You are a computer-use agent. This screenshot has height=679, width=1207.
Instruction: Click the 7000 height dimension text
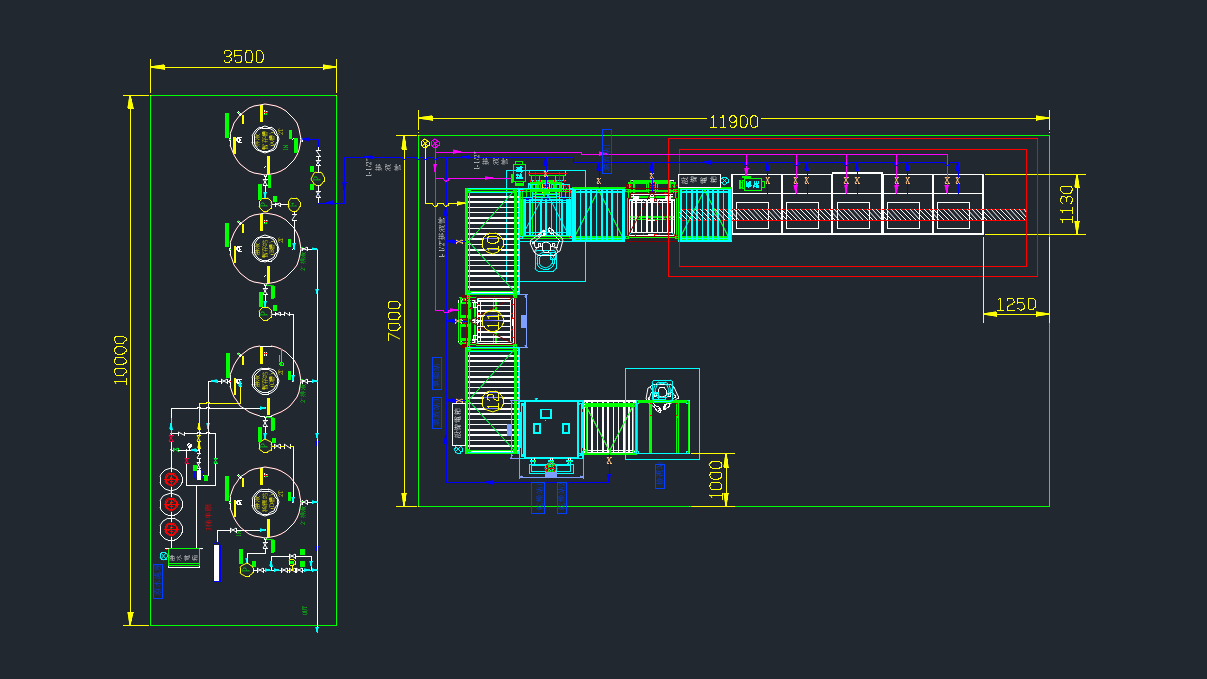point(396,320)
